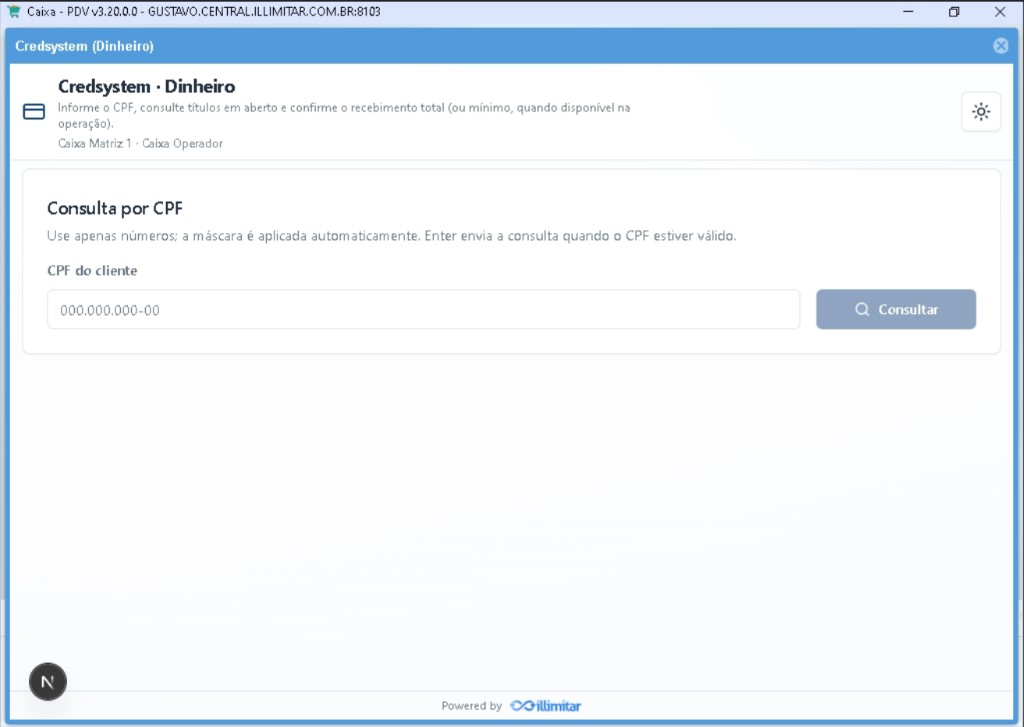This screenshot has height=727, width=1024.
Task: Click the shopping cart app icon in title bar
Action: 14,11
